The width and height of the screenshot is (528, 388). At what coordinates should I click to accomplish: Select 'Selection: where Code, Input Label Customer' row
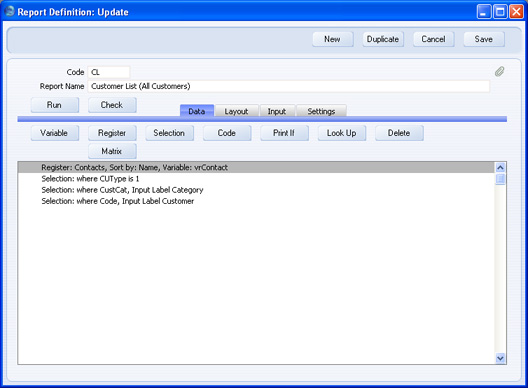(256, 201)
